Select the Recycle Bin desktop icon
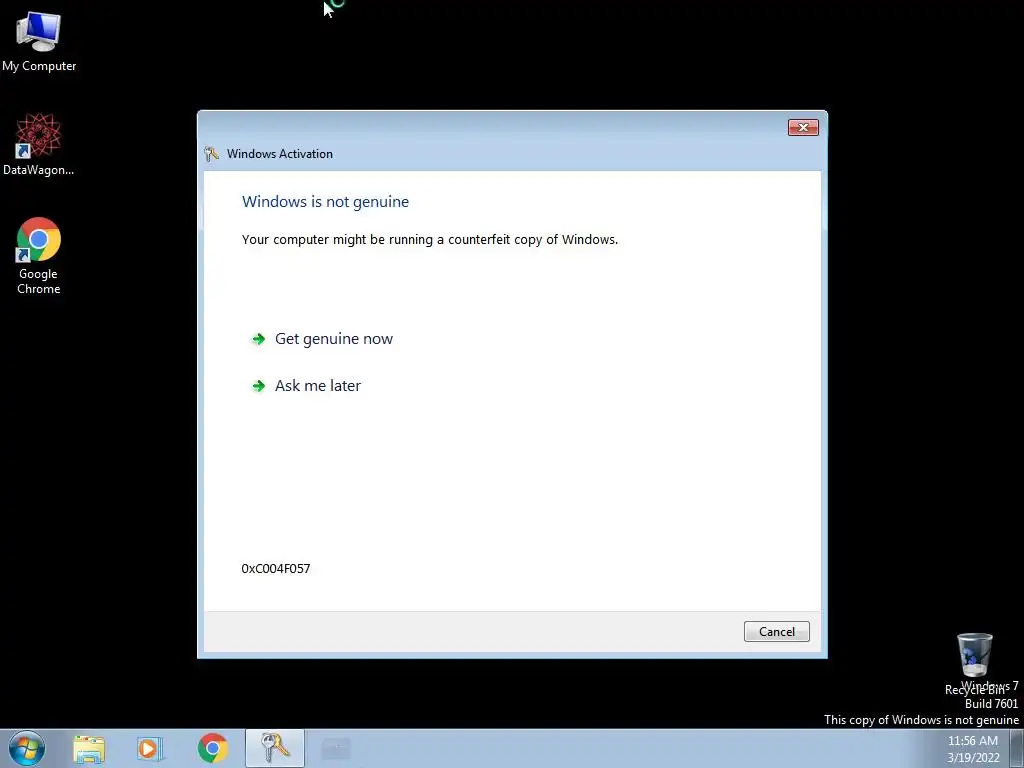The image size is (1024, 768). [x=974, y=663]
